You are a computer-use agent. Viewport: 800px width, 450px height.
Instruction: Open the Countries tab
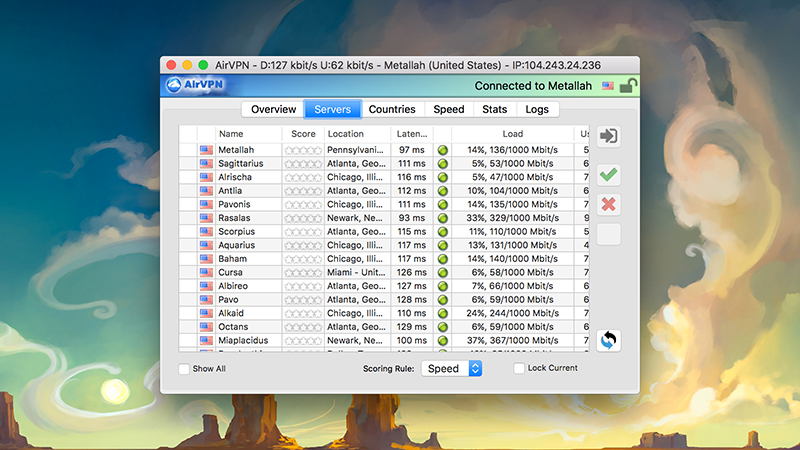(392, 109)
